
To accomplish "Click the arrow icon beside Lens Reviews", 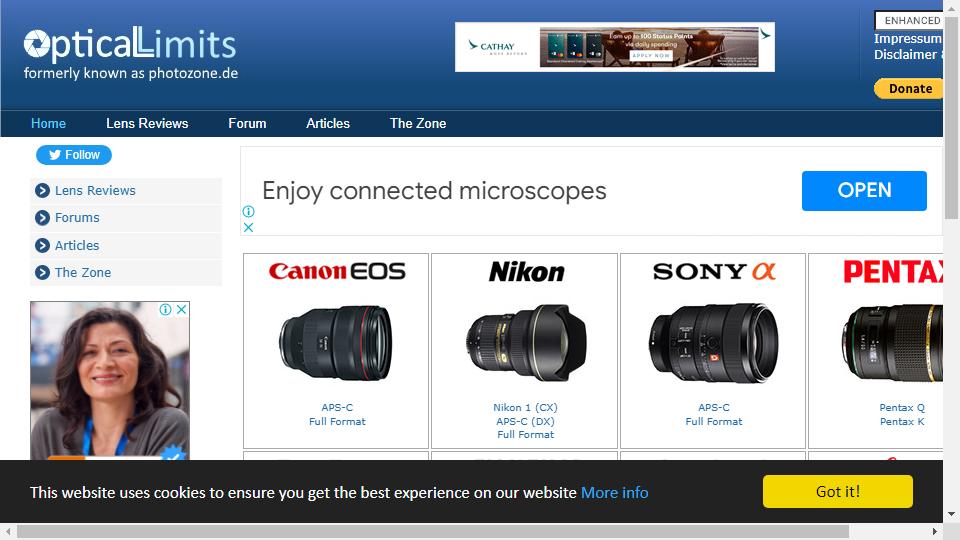I will click(42, 190).
